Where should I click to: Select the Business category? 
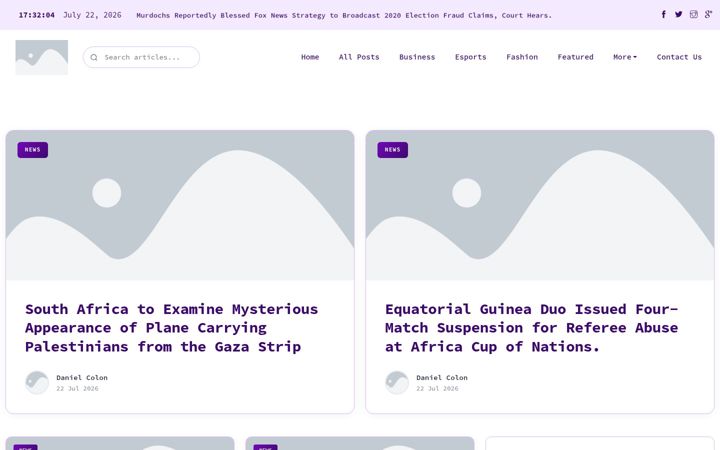(417, 57)
